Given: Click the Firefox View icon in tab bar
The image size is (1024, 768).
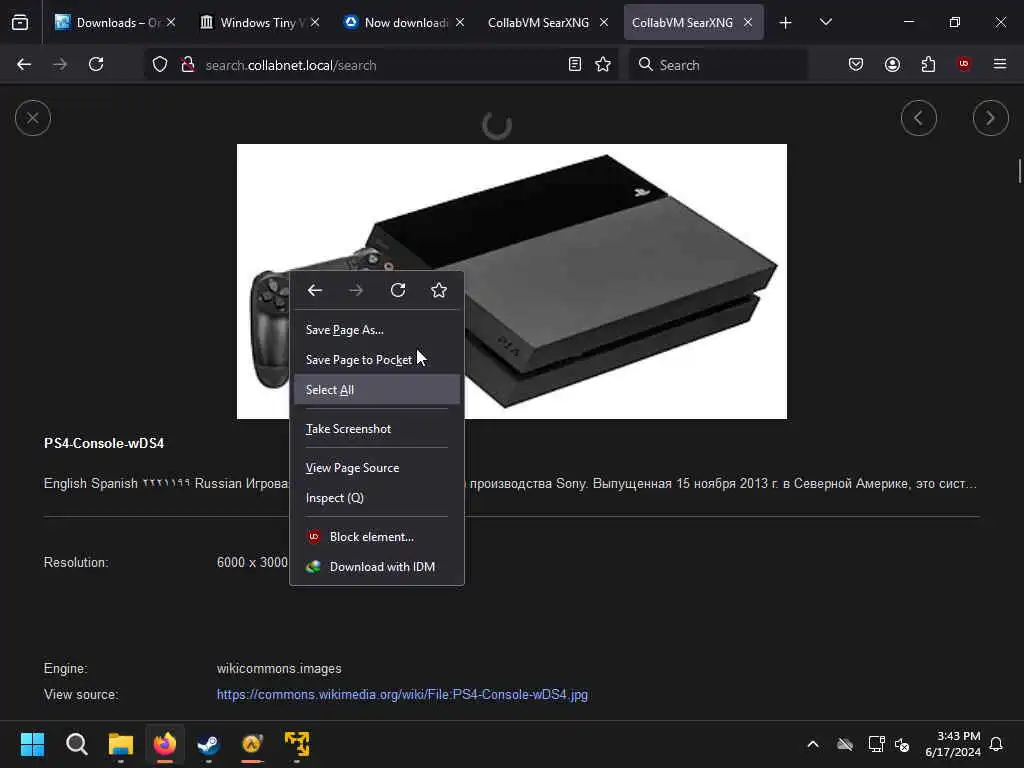Looking at the screenshot, I should pyautogui.click(x=20, y=22).
